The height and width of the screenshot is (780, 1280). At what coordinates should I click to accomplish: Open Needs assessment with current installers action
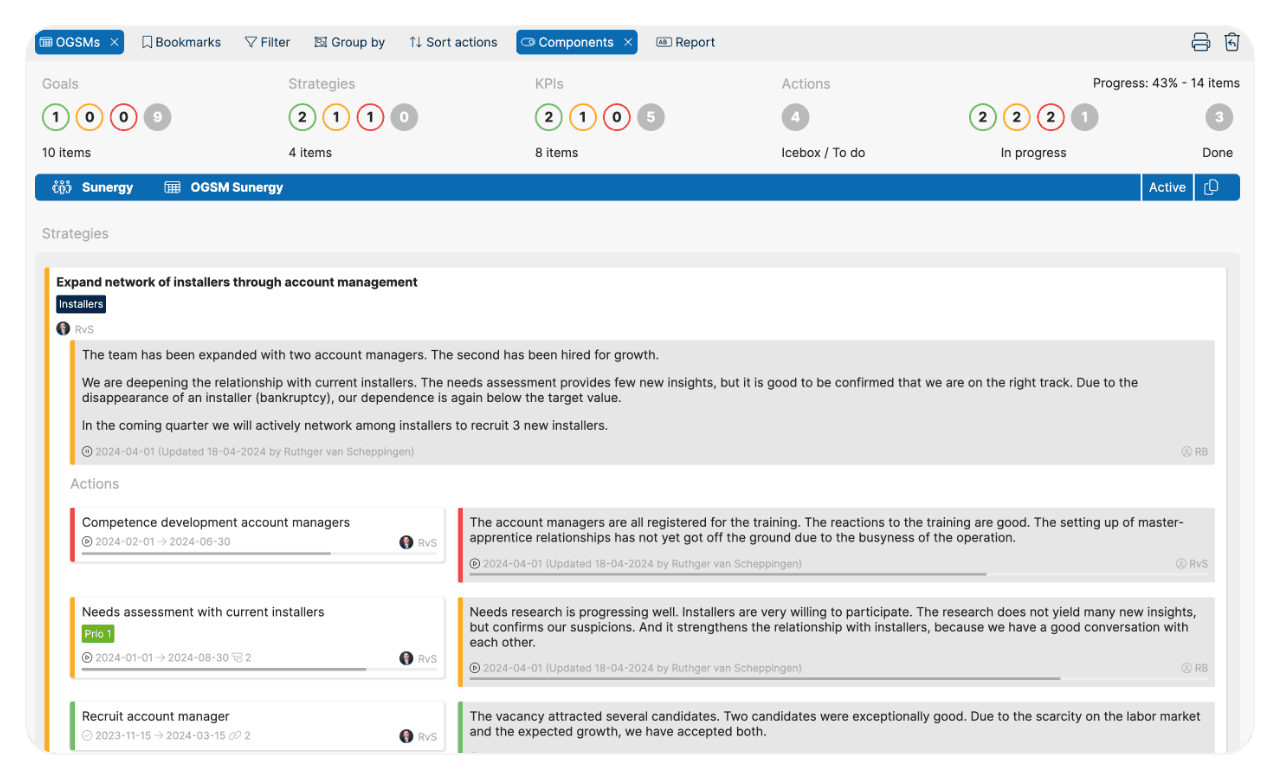203,612
